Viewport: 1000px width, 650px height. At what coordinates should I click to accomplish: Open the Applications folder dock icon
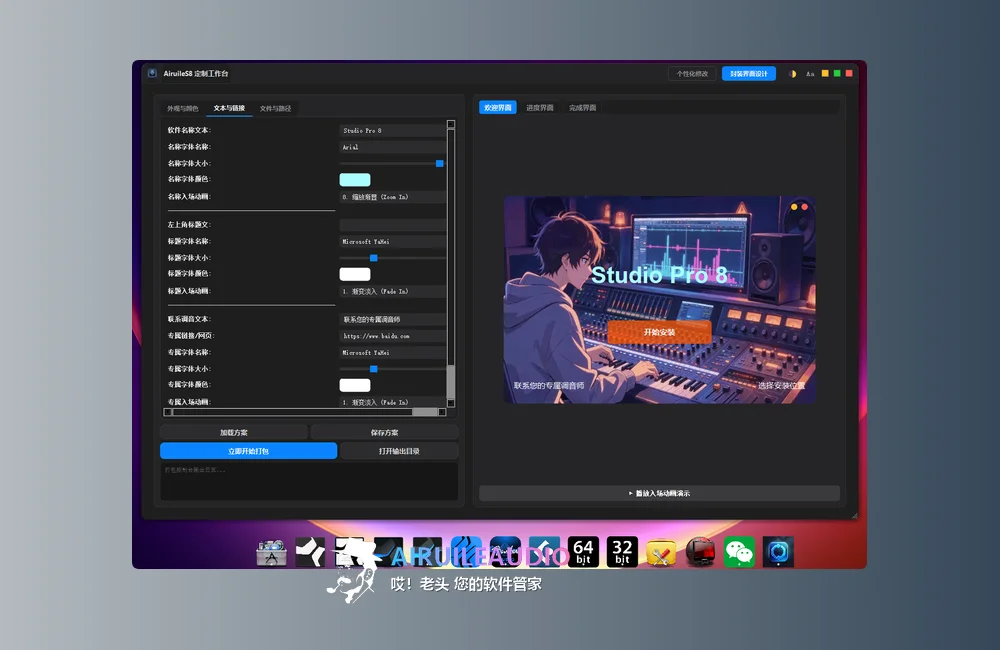[272, 552]
